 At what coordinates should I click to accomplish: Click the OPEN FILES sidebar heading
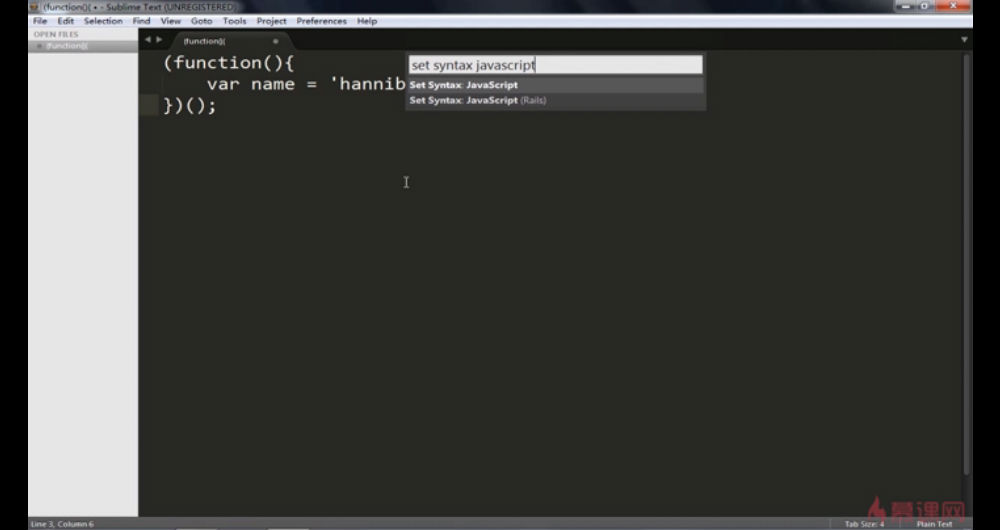56,34
